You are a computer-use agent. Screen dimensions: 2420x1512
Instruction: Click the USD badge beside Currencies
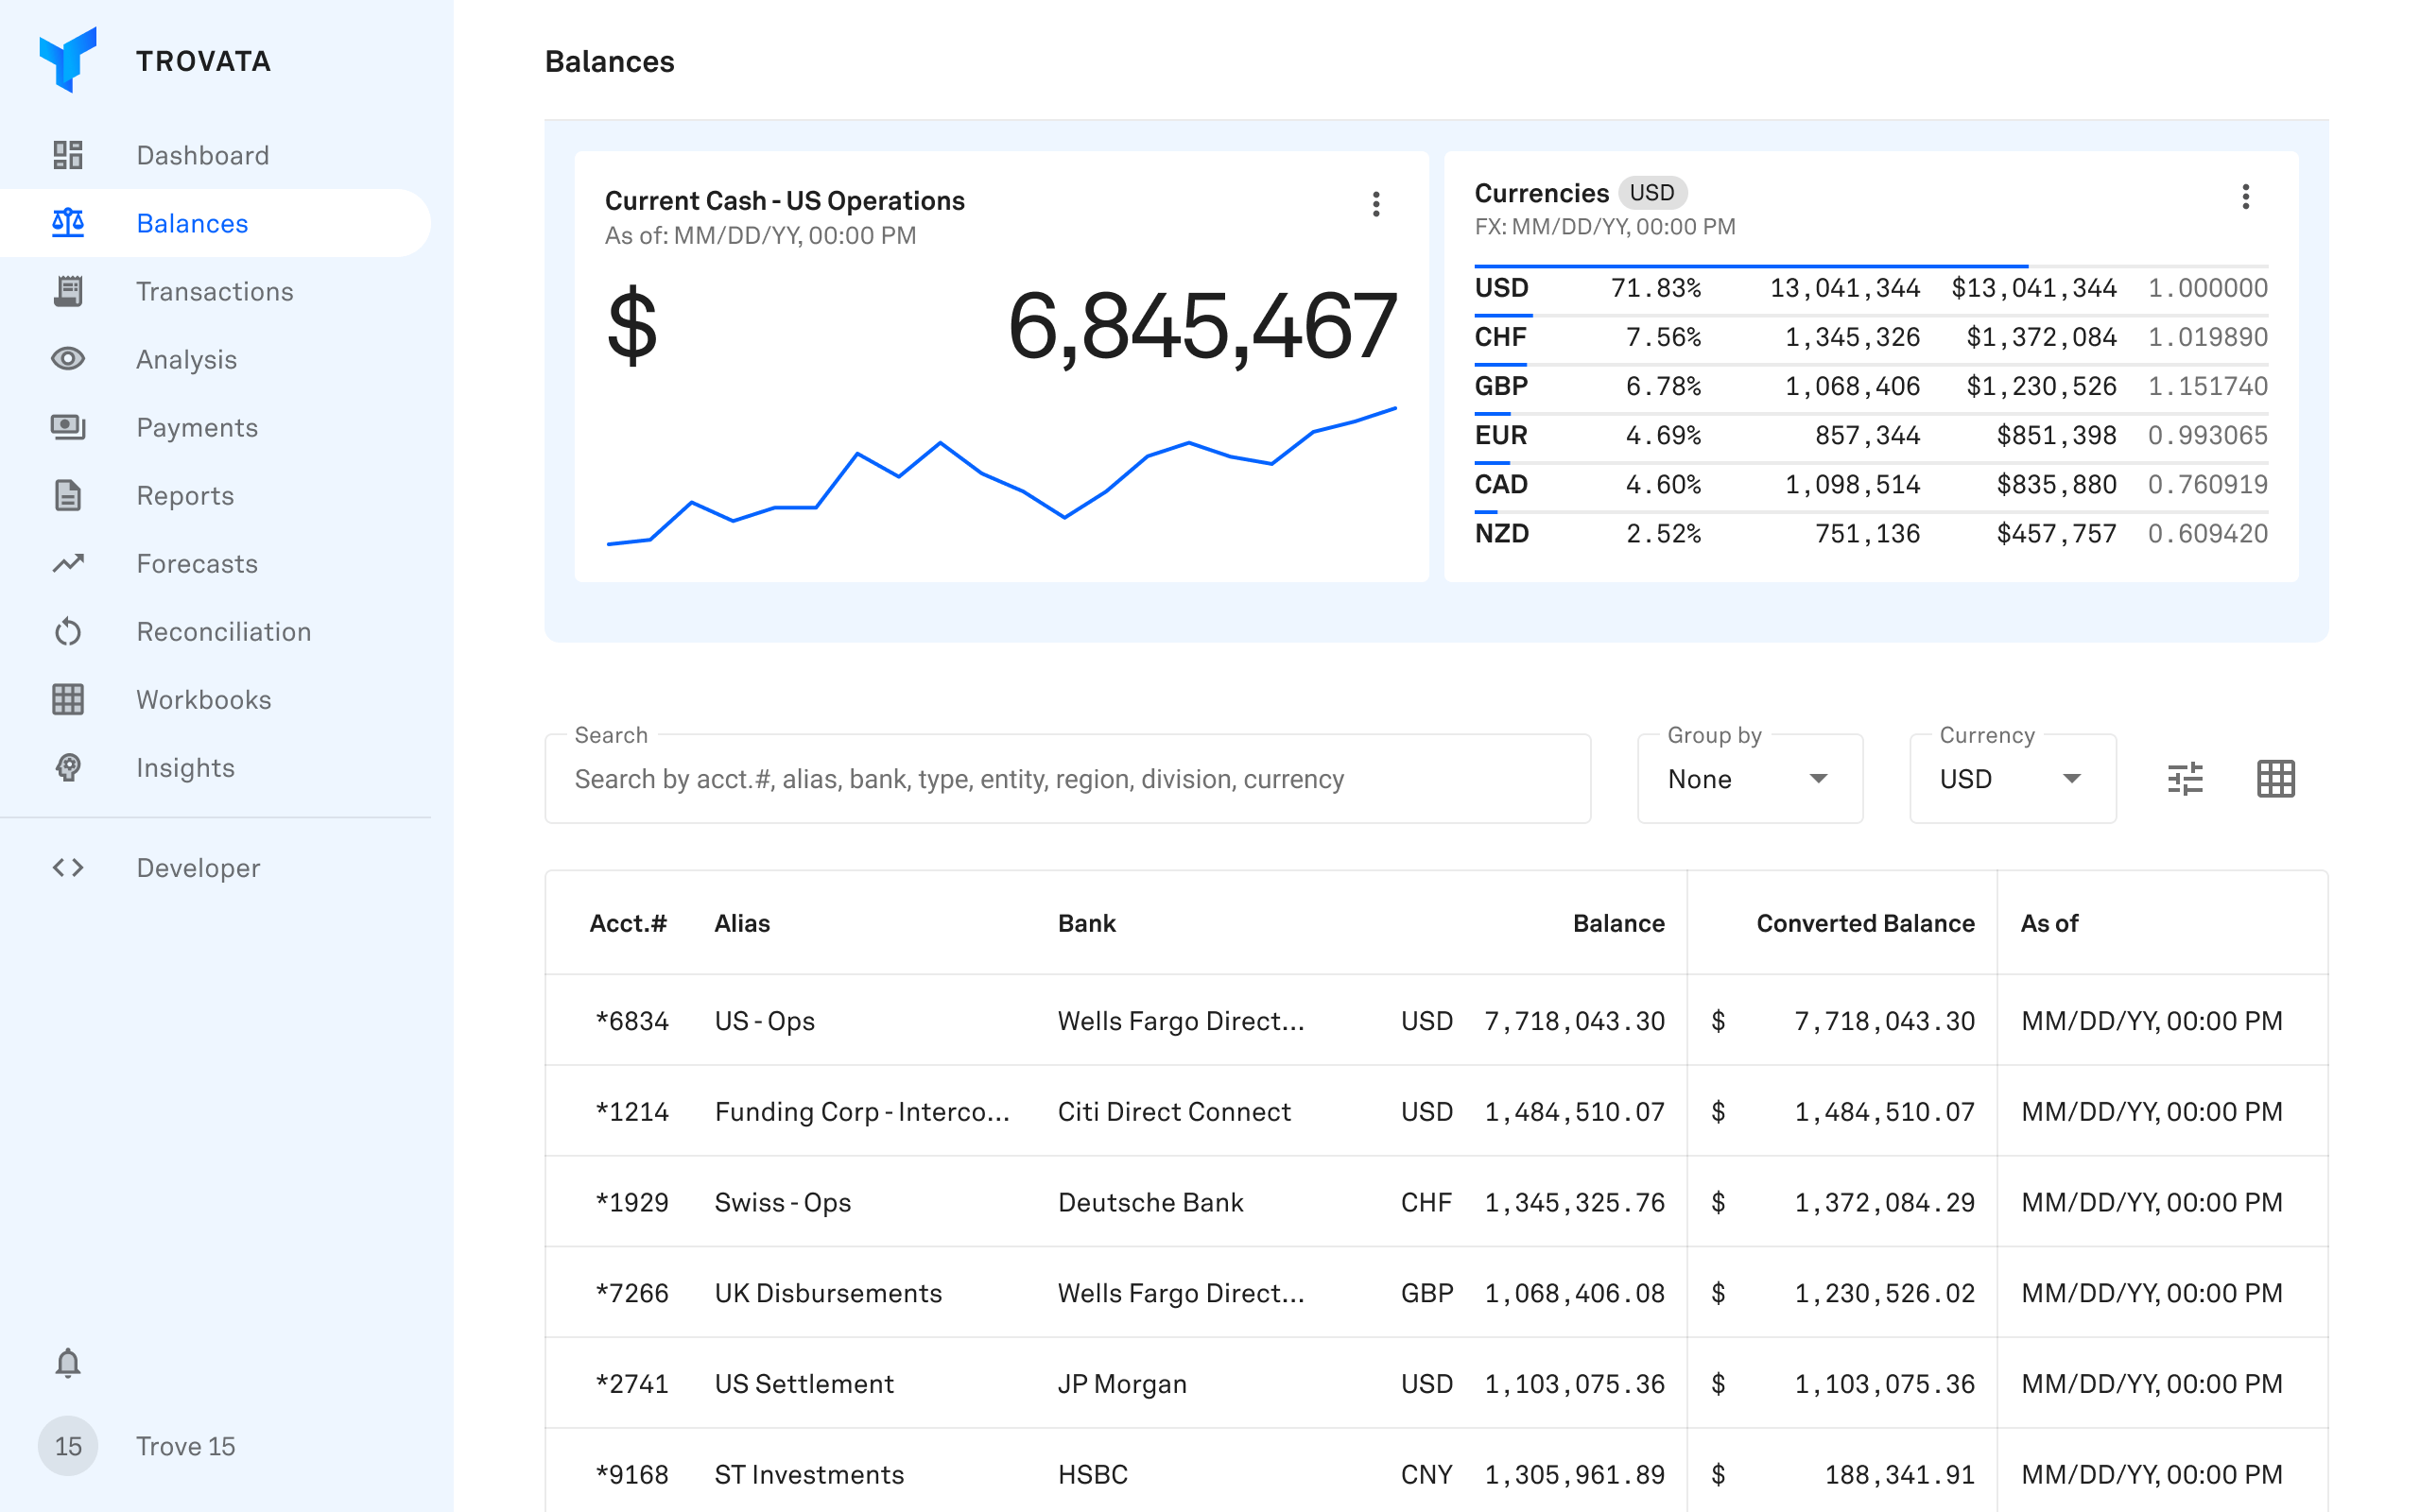point(1651,193)
